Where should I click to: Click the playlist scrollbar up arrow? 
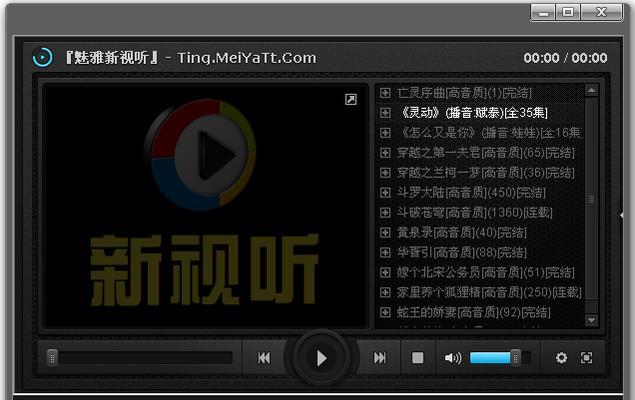(591, 91)
